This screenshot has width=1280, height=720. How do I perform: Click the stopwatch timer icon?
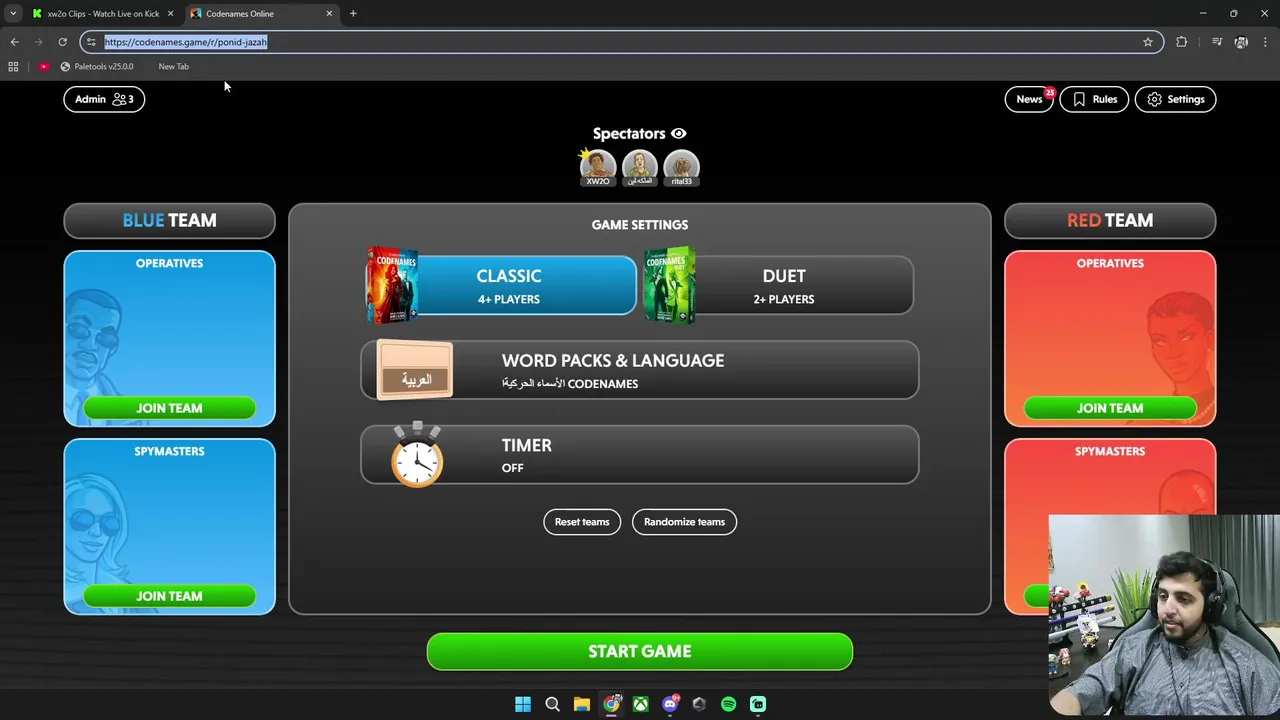pos(417,455)
